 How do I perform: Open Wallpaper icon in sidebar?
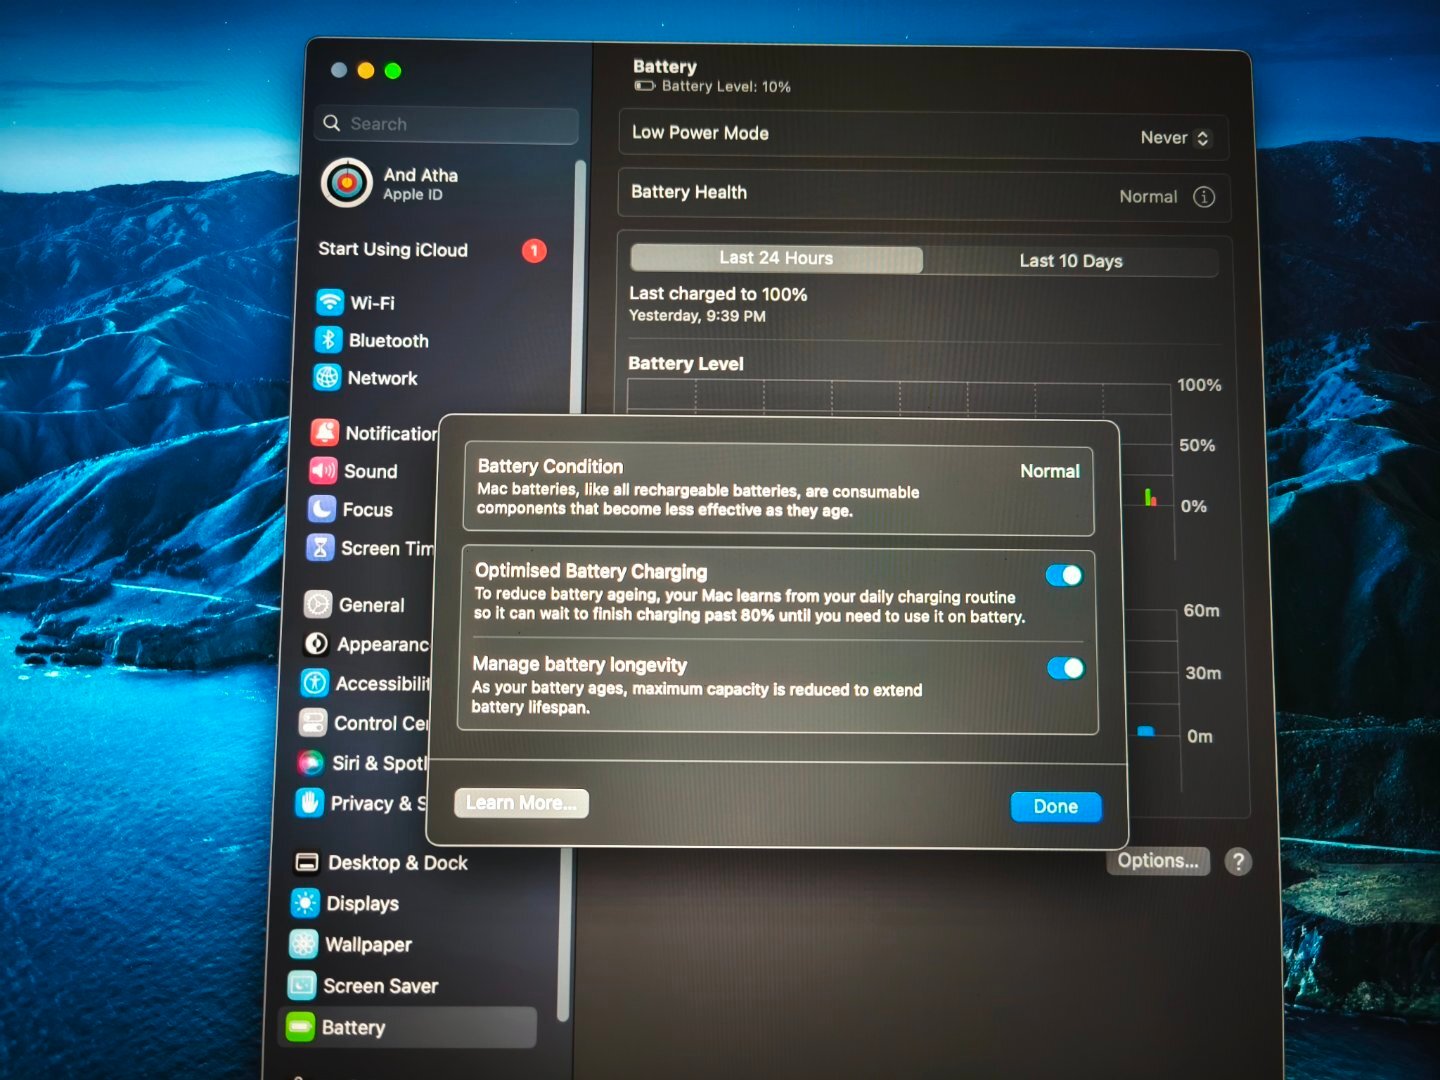click(x=303, y=944)
